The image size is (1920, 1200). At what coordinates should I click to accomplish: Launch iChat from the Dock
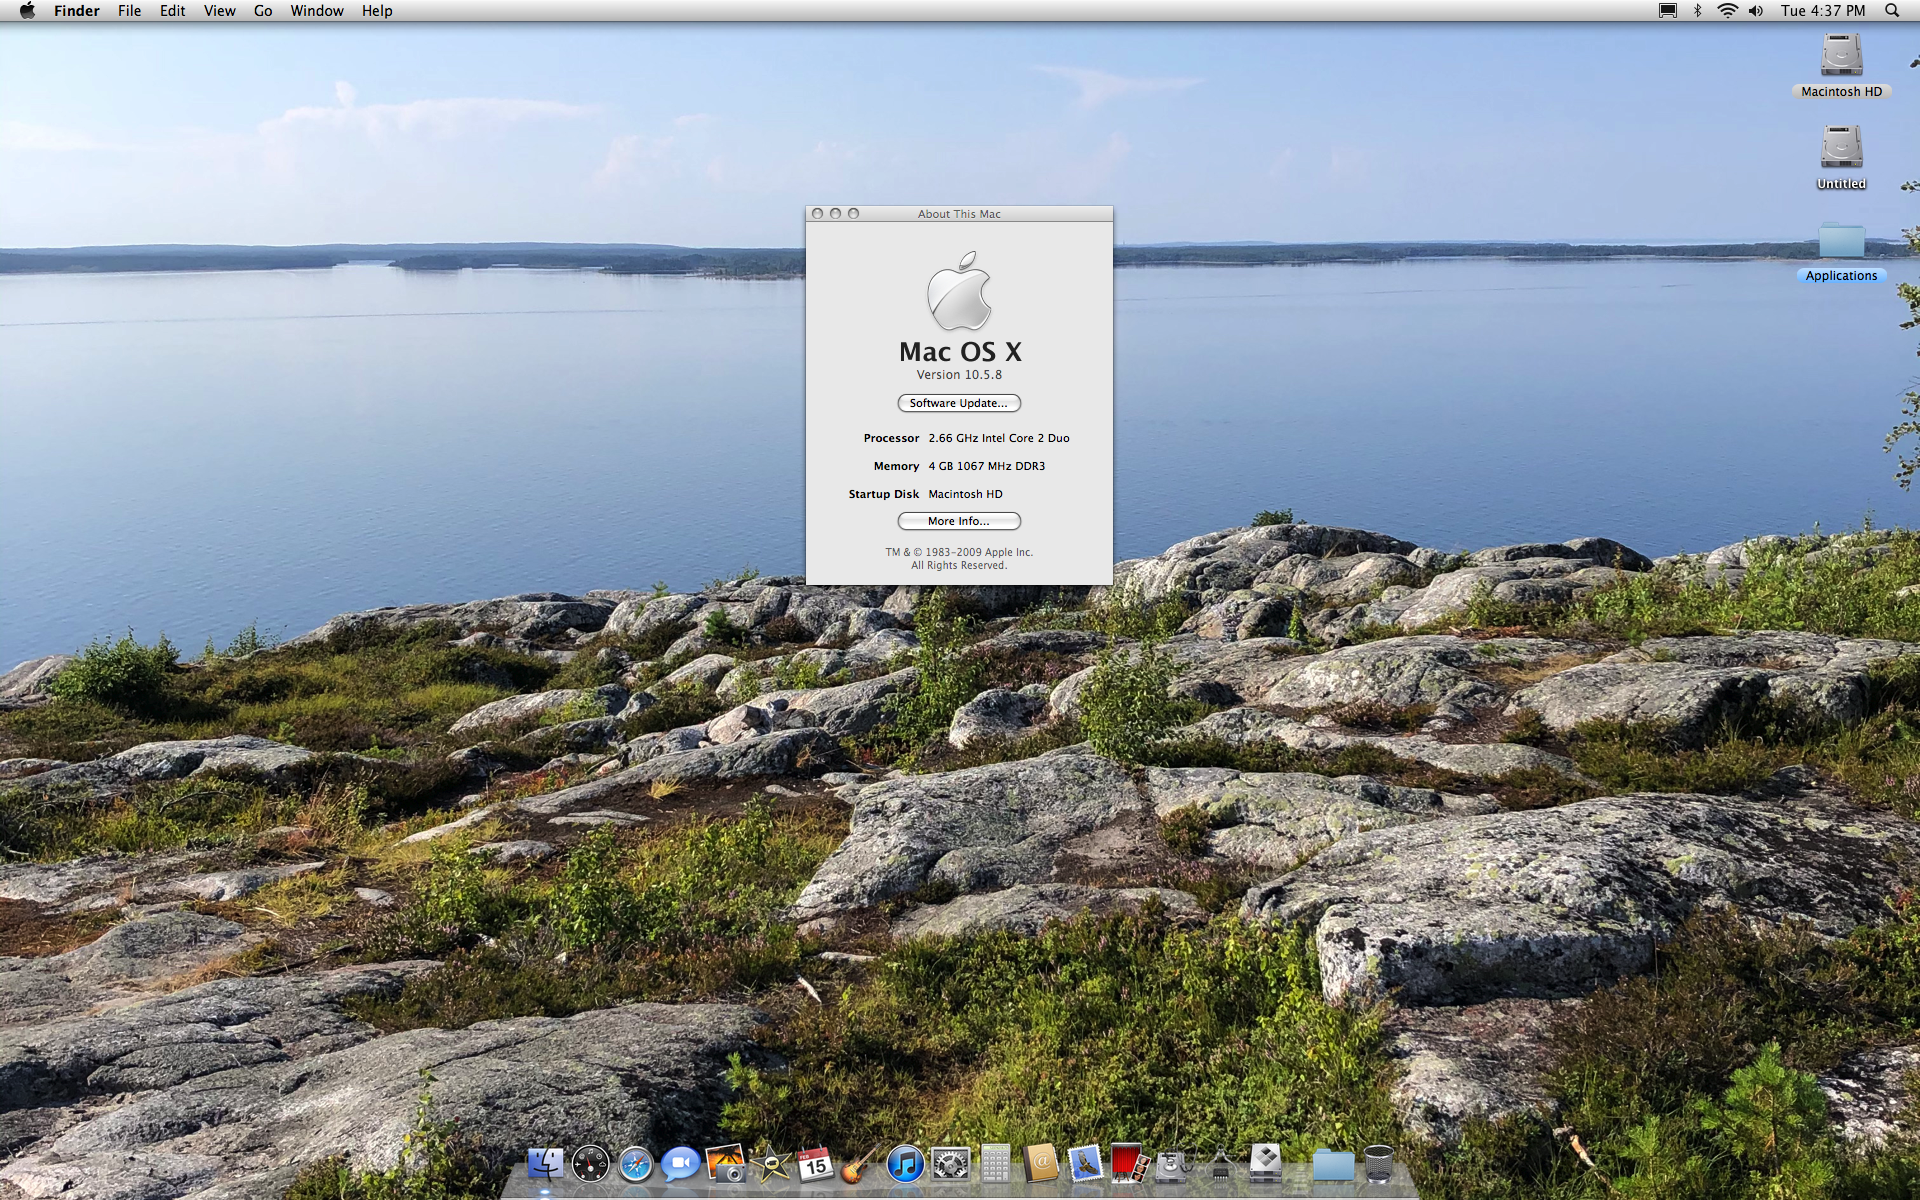(680, 1164)
